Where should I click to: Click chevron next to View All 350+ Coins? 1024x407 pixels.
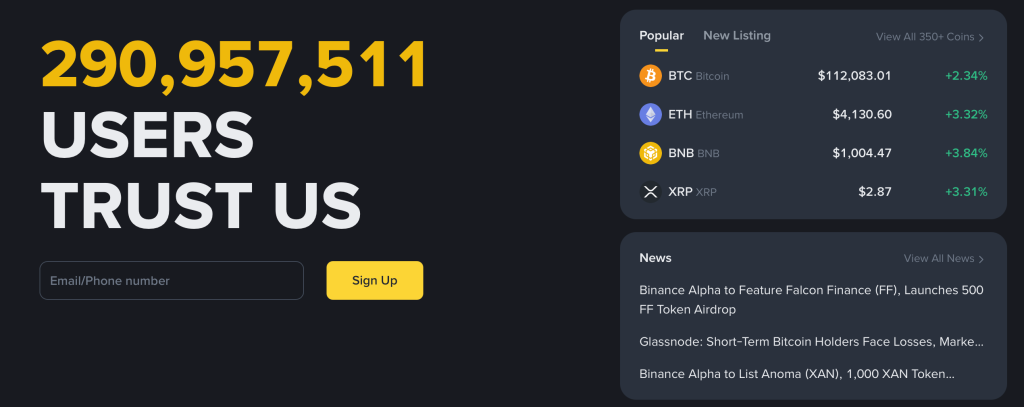(x=982, y=38)
